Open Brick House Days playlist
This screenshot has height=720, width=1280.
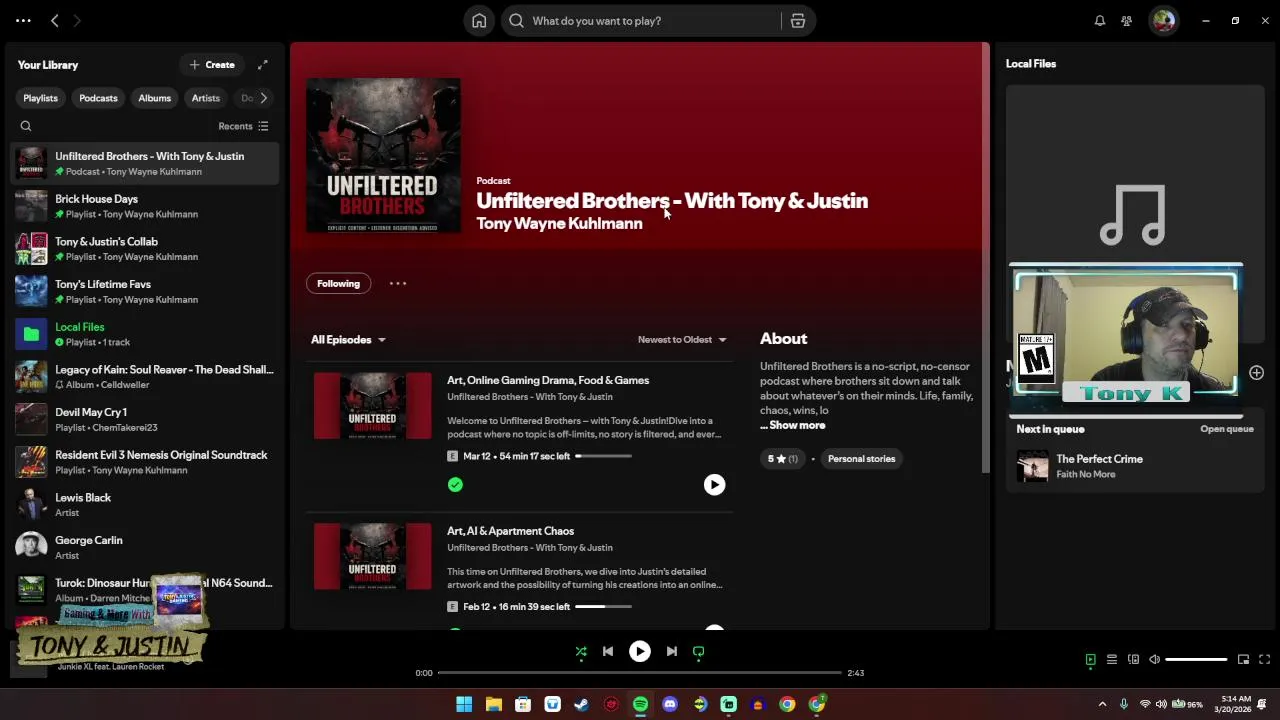[x=145, y=206]
